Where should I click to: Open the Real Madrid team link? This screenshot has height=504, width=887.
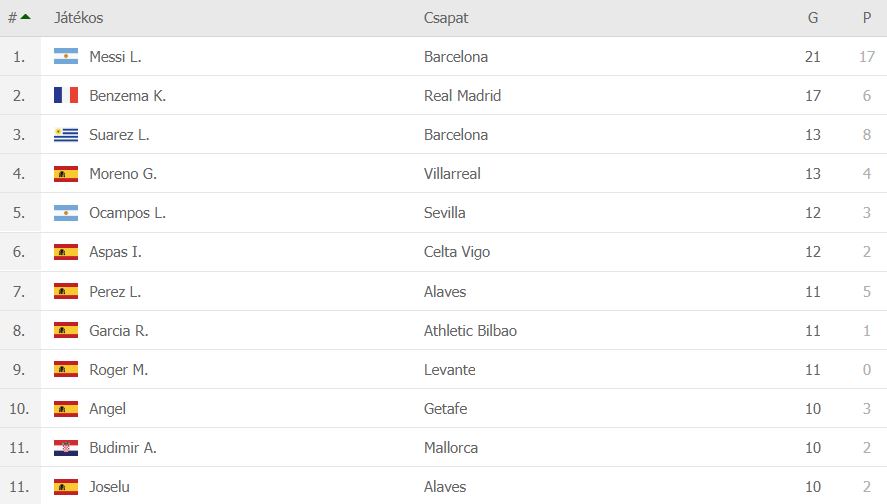(x=462, y=96)
